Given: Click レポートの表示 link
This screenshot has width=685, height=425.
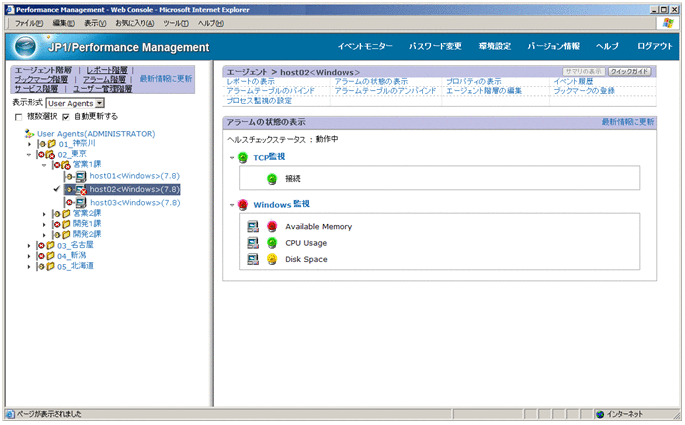Looking at the screenshot, I should [251, 81].
